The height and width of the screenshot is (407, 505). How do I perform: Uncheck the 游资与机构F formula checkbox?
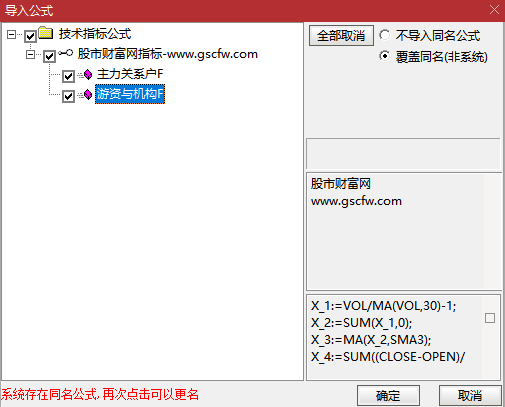point(68,96)
